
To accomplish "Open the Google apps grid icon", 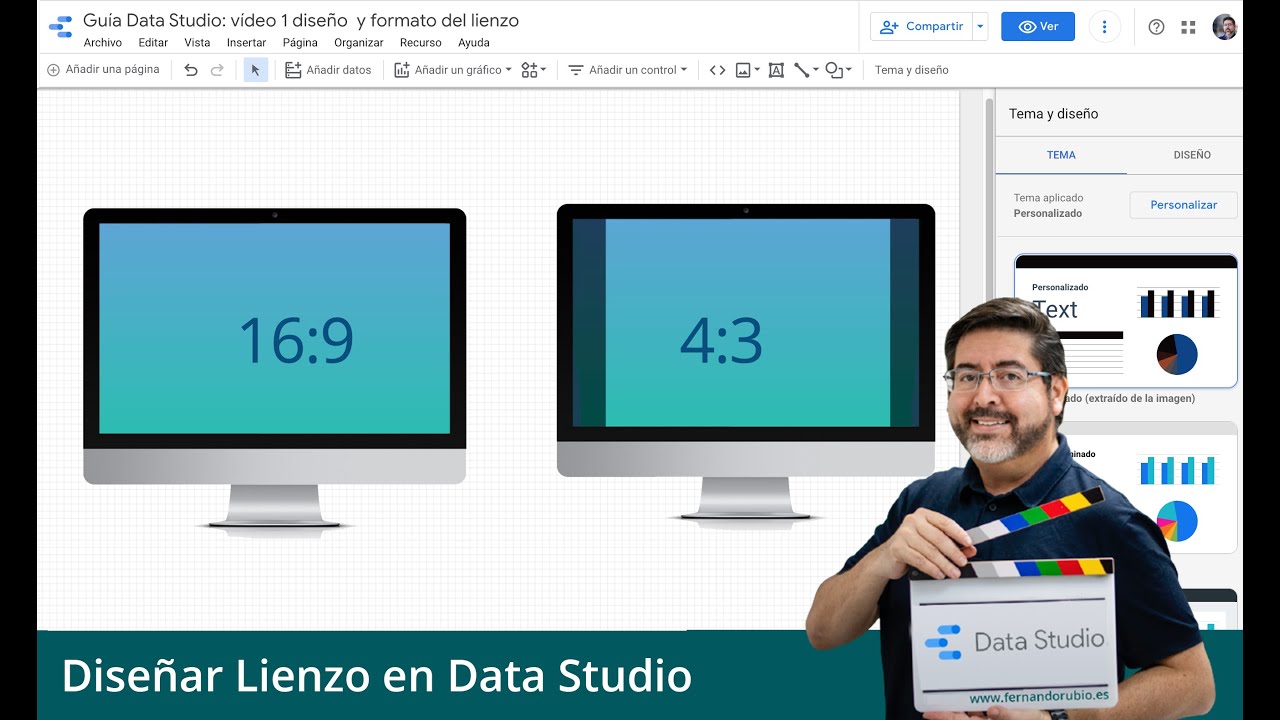I will point(1188,27).
